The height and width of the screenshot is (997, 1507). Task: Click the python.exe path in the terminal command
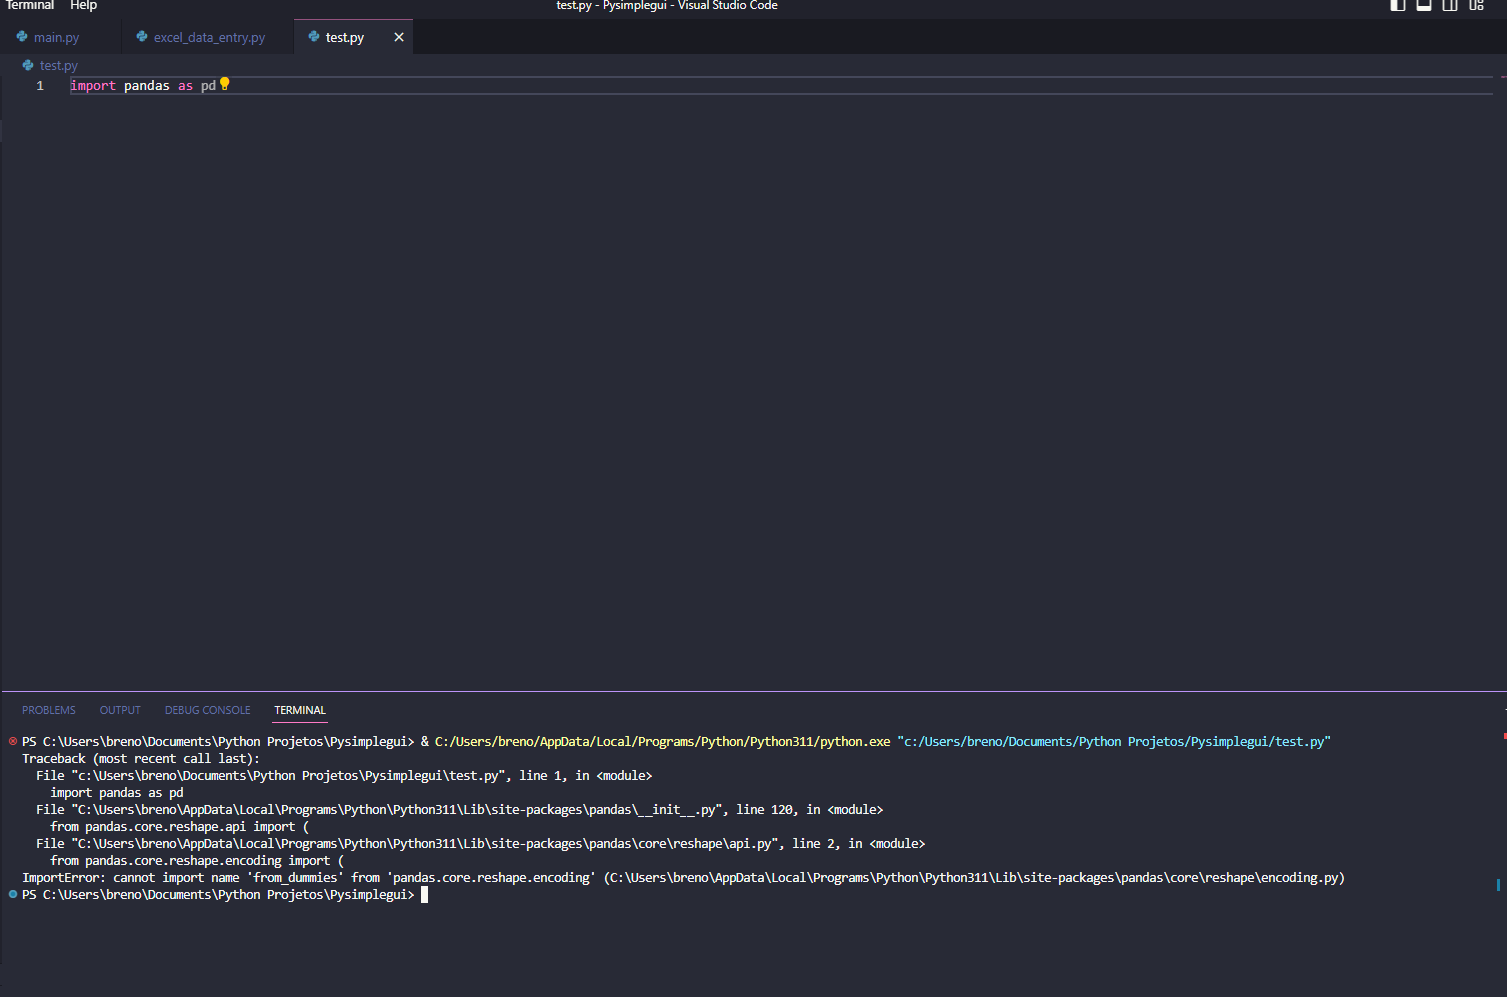[x=662, y=742]
